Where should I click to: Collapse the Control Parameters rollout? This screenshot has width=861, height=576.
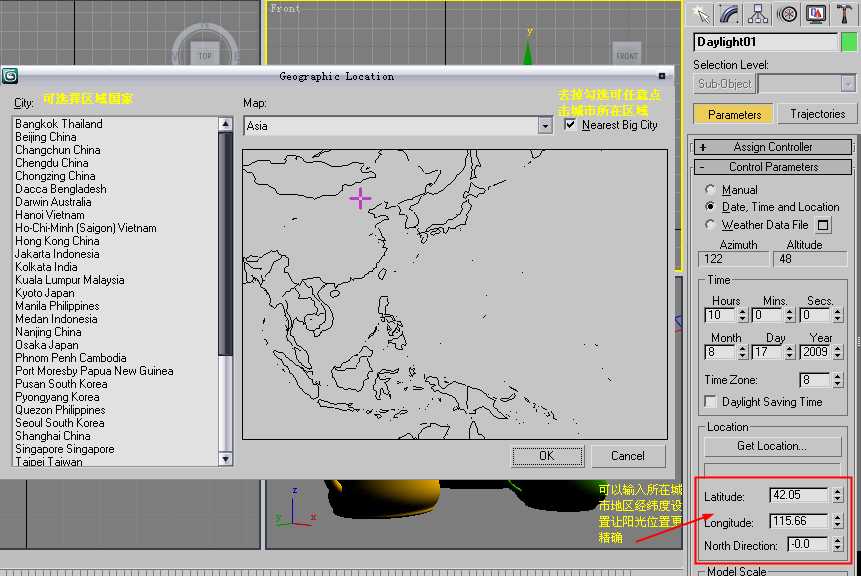coord(773,167)
